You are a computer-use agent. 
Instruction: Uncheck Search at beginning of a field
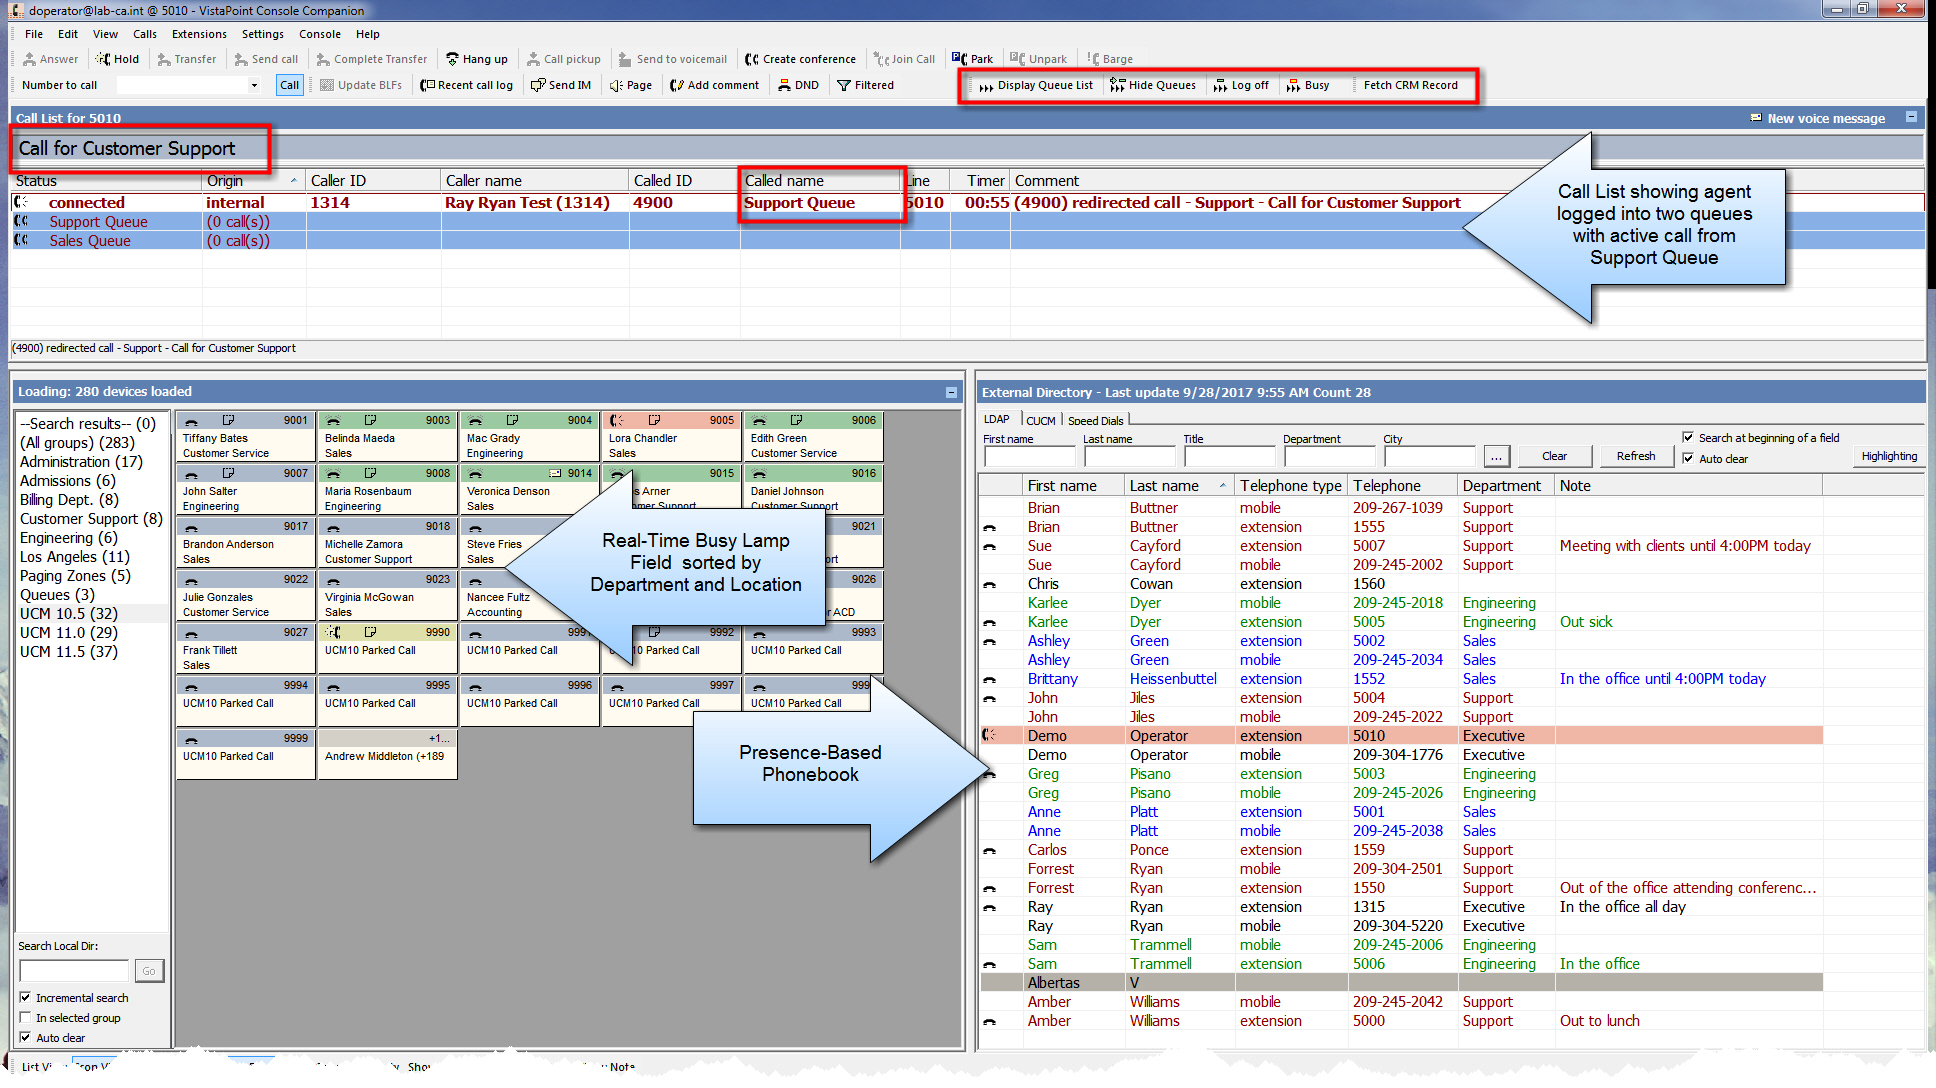(1688, 437)
